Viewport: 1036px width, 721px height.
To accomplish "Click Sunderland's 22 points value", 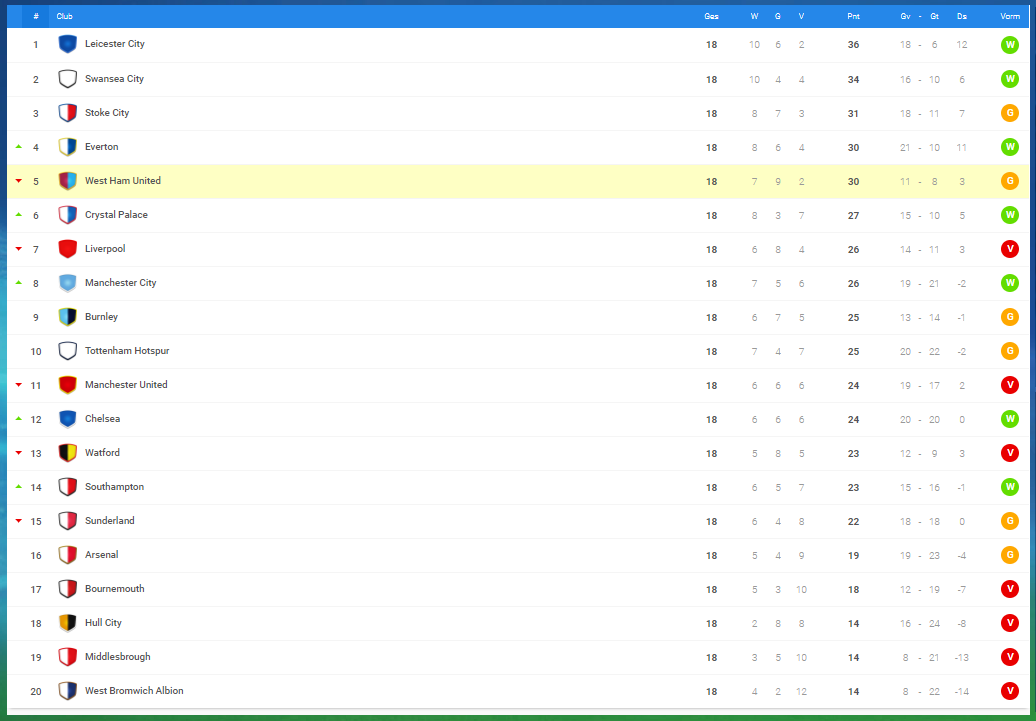I will [x=854, y=521].
